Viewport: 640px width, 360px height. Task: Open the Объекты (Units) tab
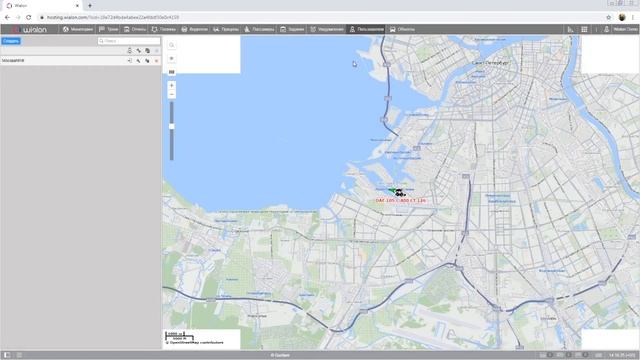tap(402, 29)
